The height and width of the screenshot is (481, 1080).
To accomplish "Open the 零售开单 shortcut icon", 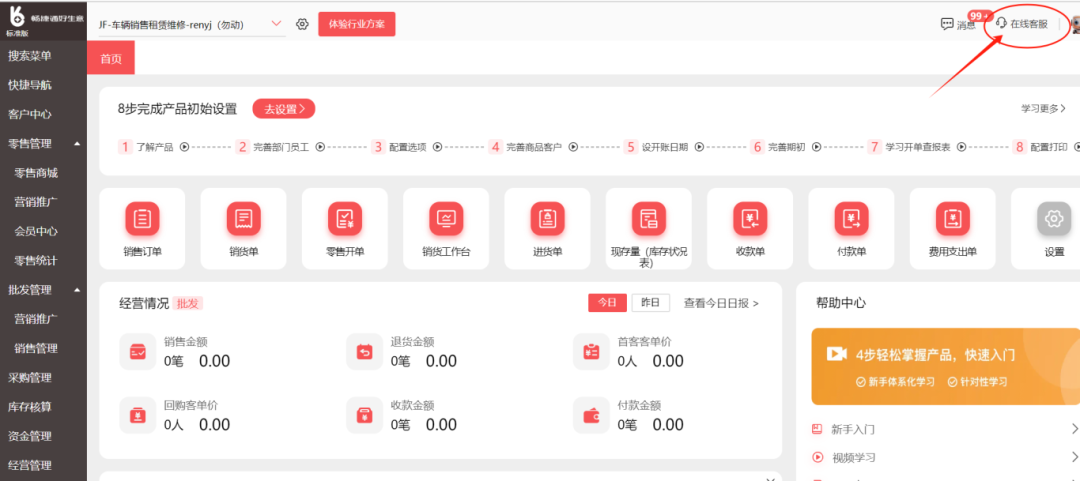I will pos(344,220).
